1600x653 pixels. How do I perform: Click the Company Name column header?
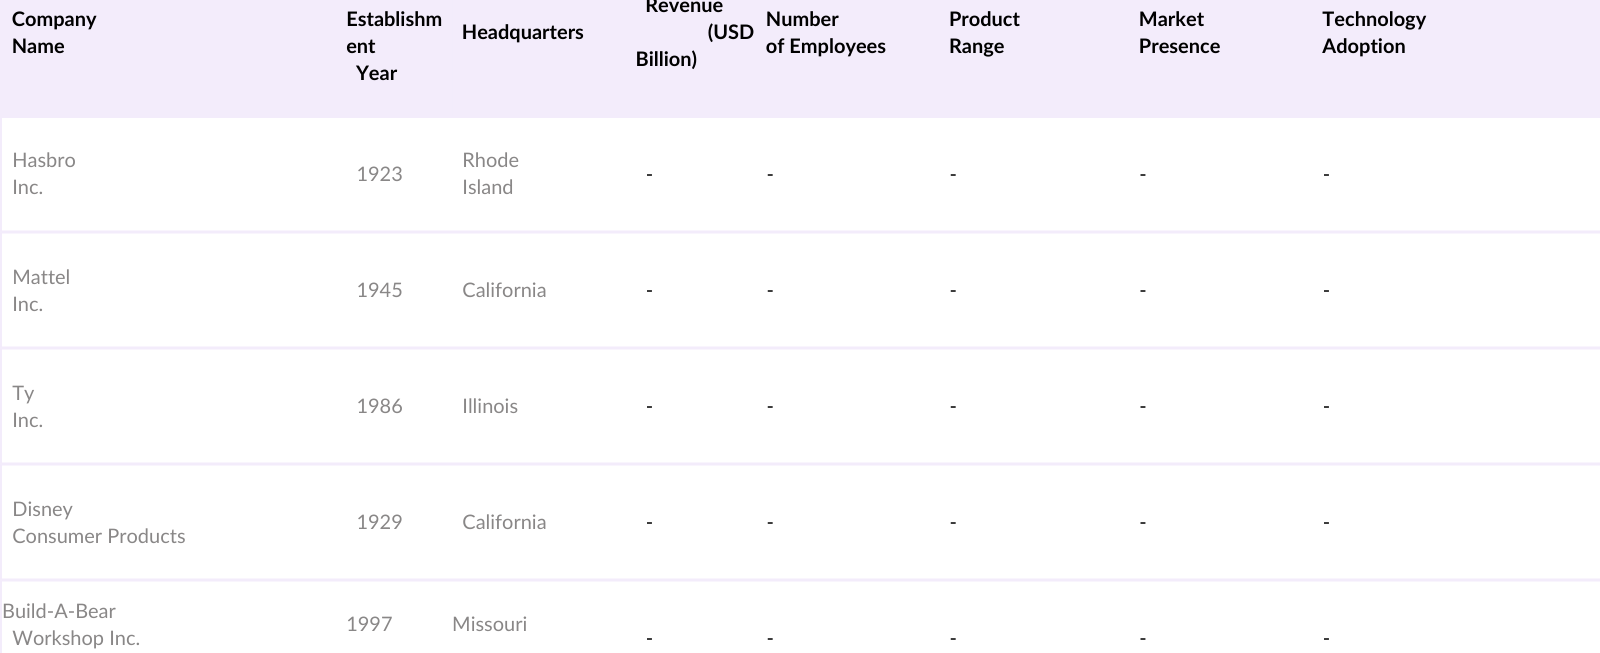54,33
